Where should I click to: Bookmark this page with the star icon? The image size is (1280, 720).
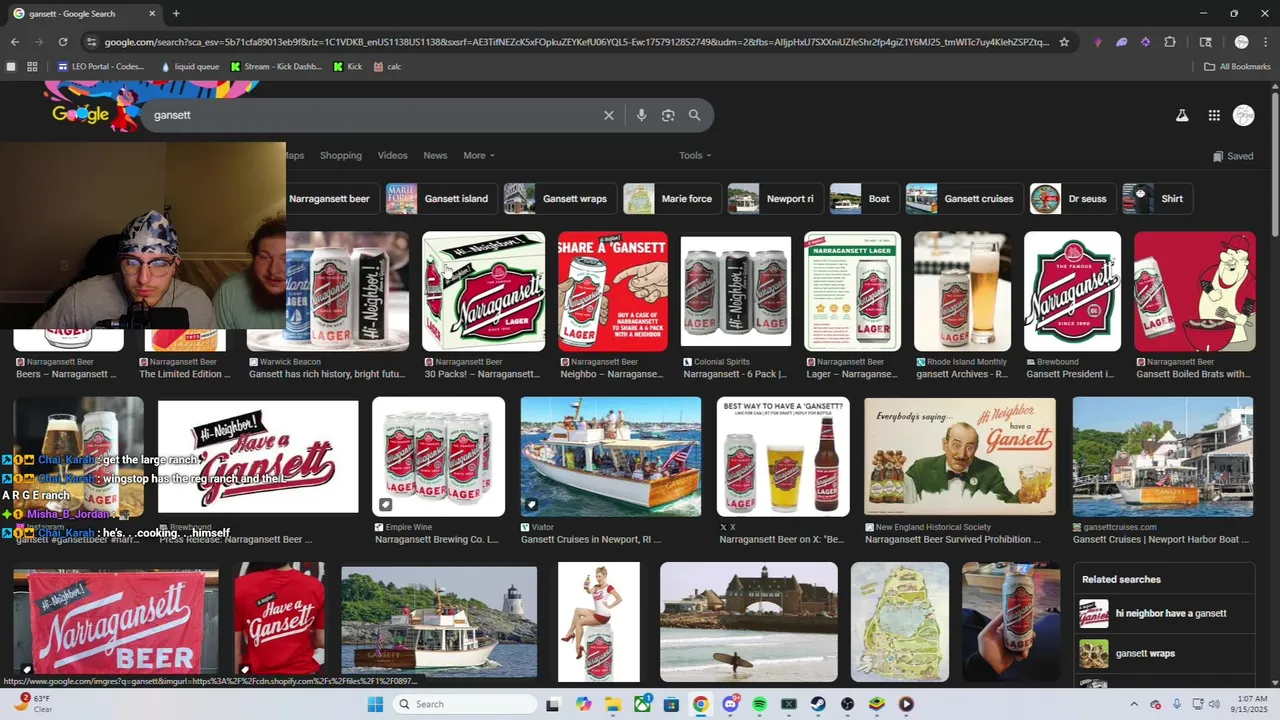[x=1064, y=42]
